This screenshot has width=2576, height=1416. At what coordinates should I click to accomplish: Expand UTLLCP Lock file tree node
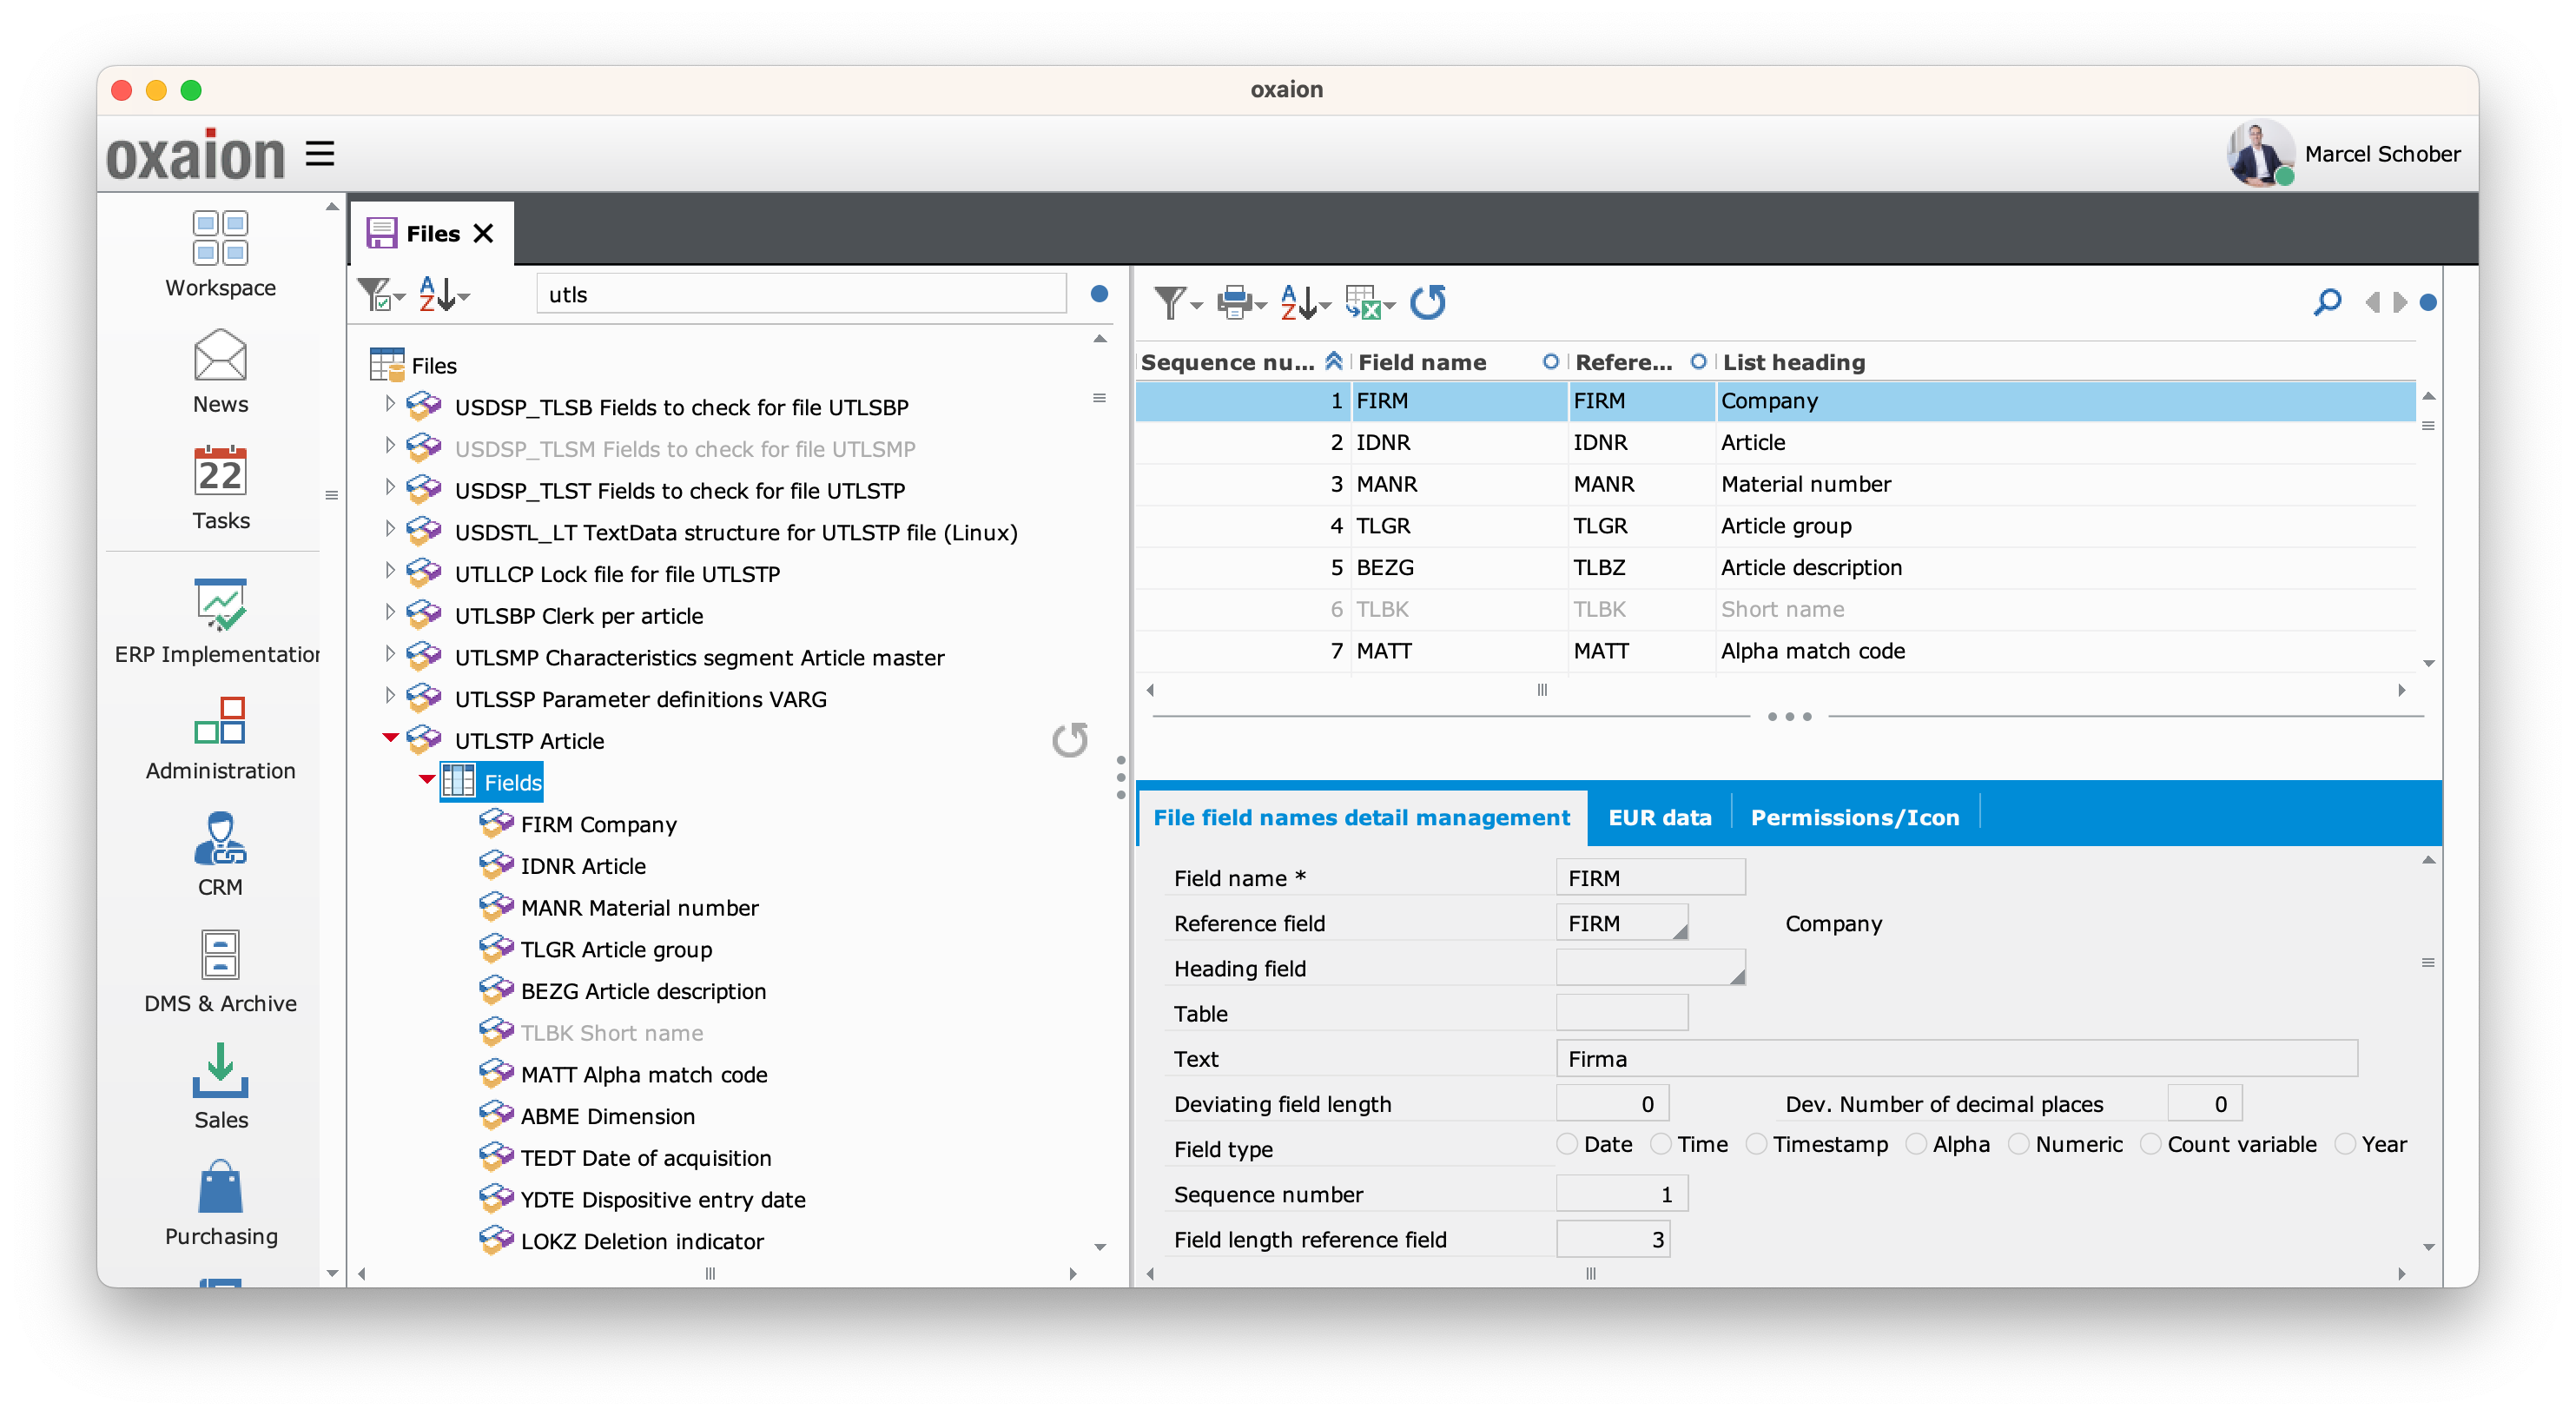(390, 571)
